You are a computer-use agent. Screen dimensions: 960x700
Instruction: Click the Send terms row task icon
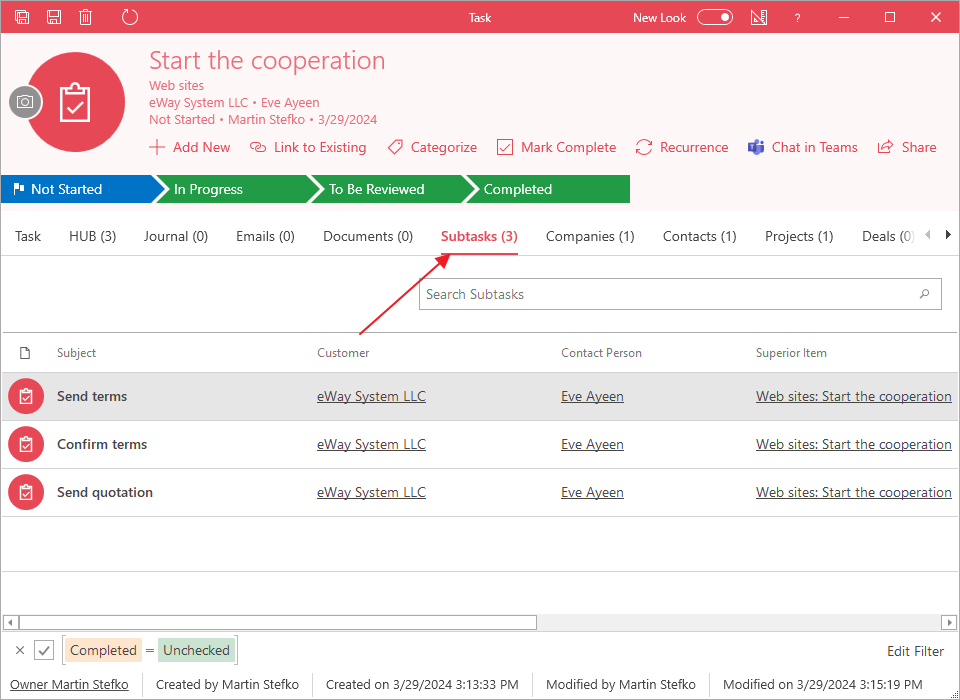(26, 396)
